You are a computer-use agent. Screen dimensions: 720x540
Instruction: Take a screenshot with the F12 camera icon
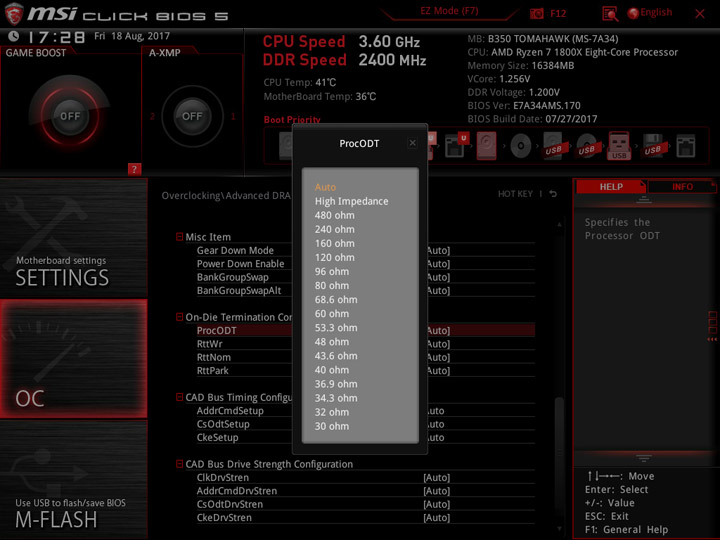tap(537, 13)
